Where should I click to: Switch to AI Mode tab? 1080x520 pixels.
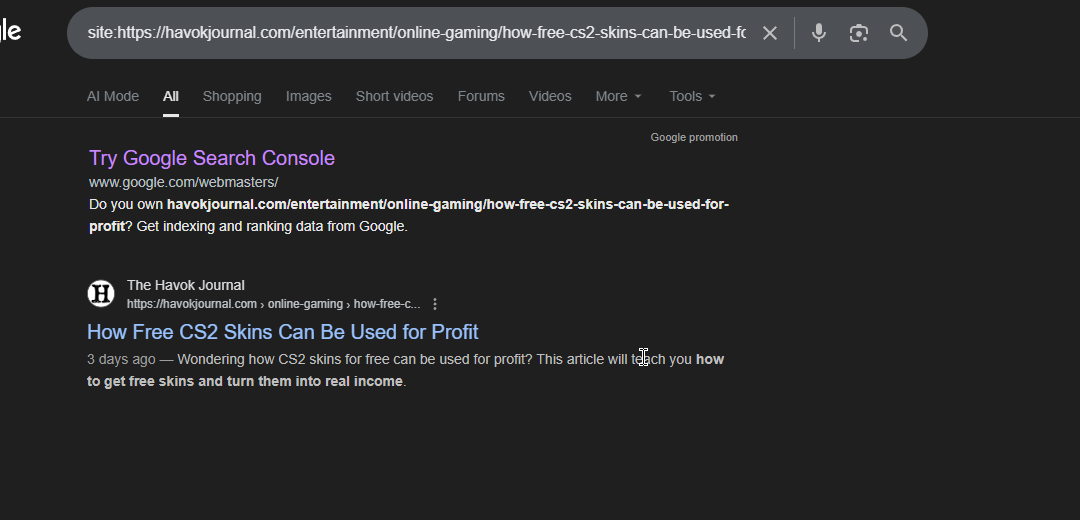pos(113,96)
